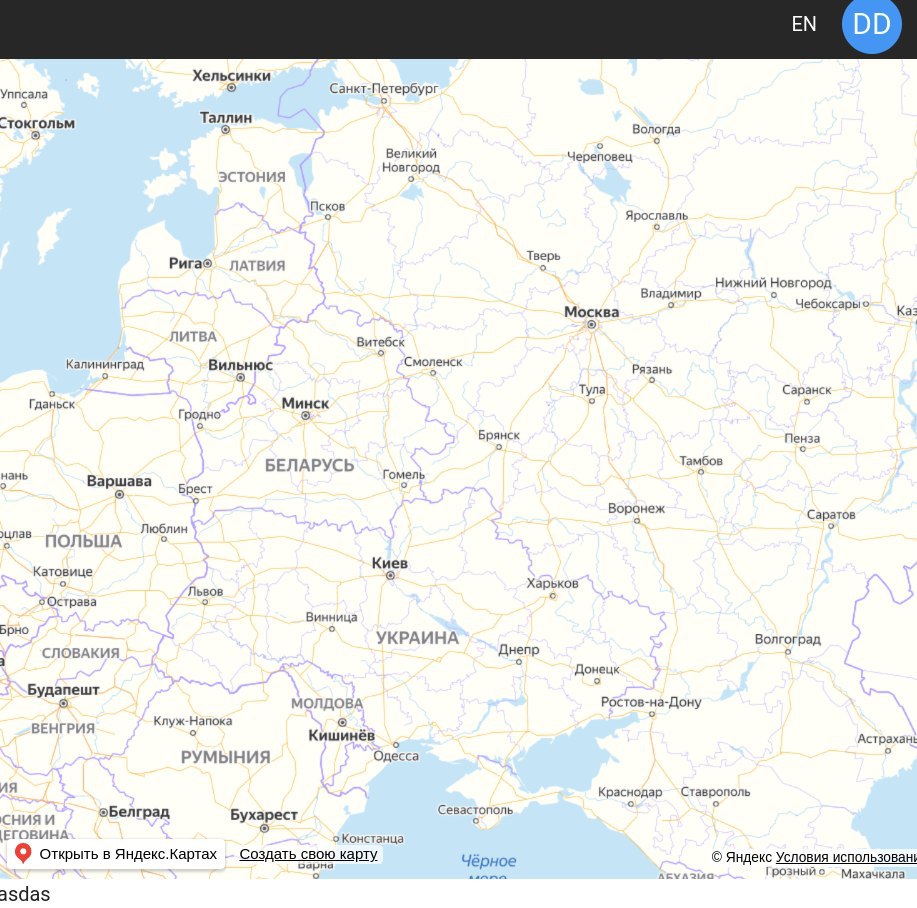Click the Краснодар city label
917x908 pixels.
(630, 792)
